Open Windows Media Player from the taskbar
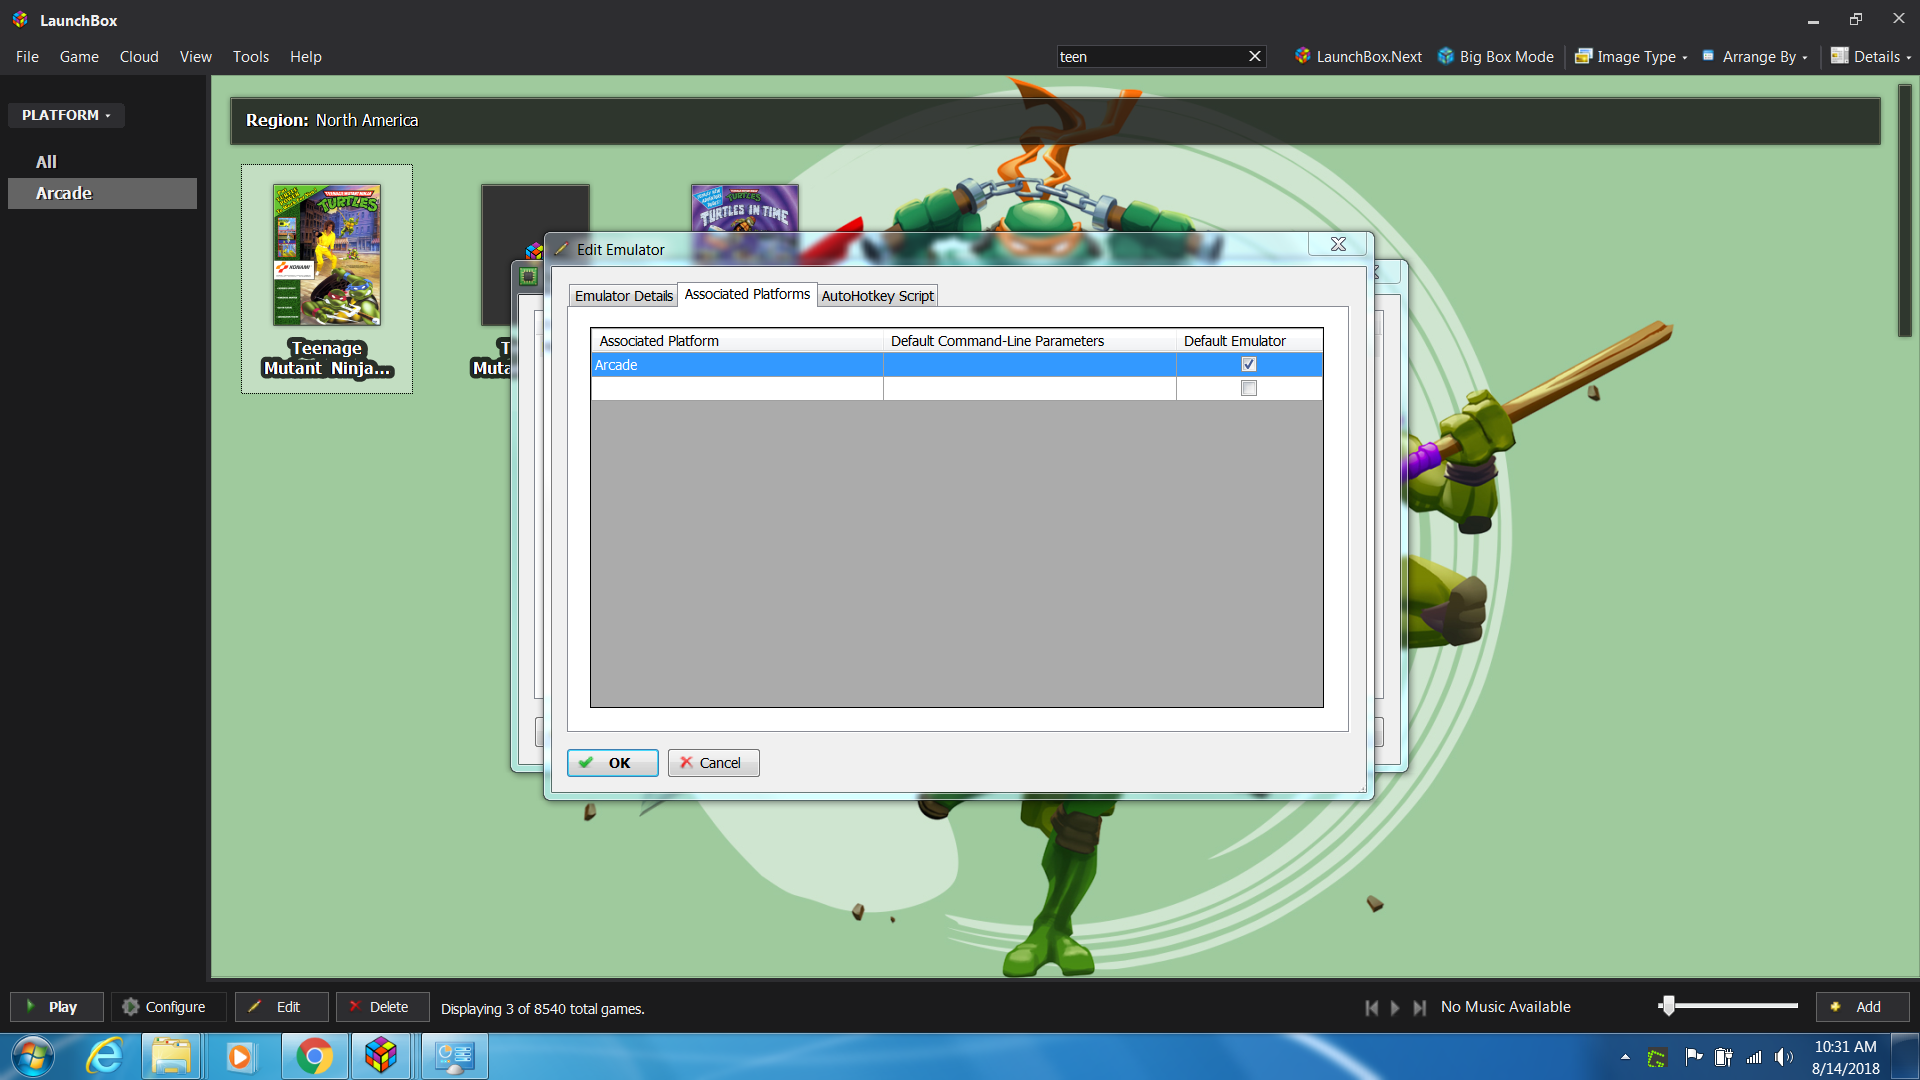1920x1080 pixels. pos(239,1056)
